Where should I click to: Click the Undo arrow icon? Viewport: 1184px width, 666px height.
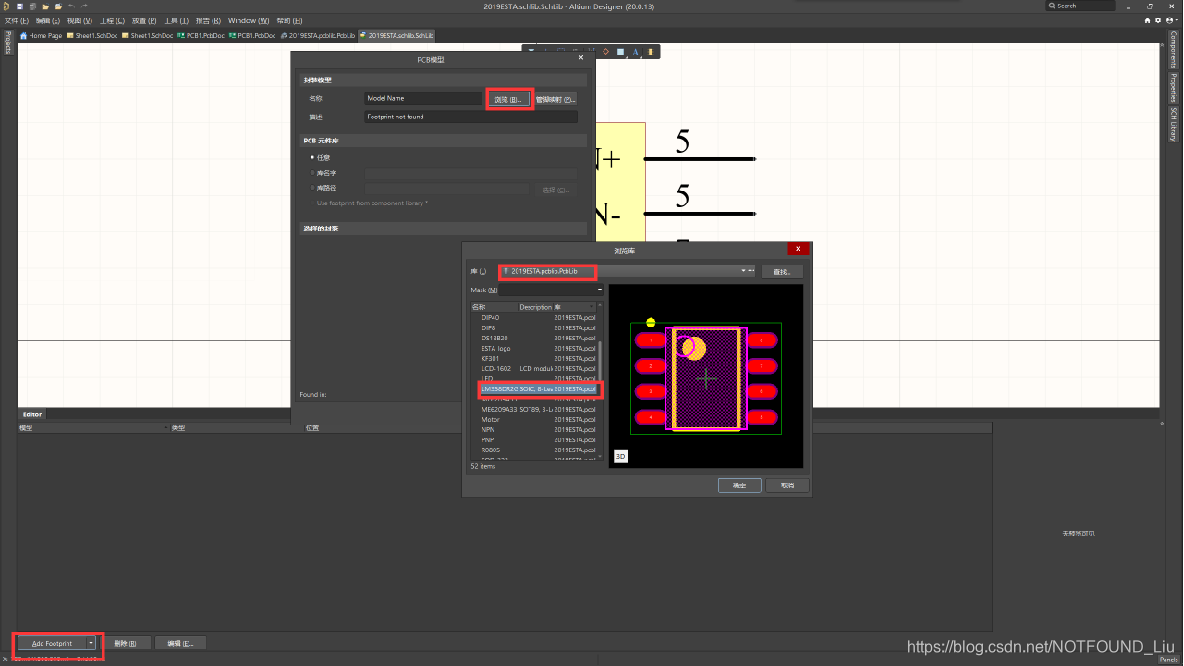[x=72, y=6]
